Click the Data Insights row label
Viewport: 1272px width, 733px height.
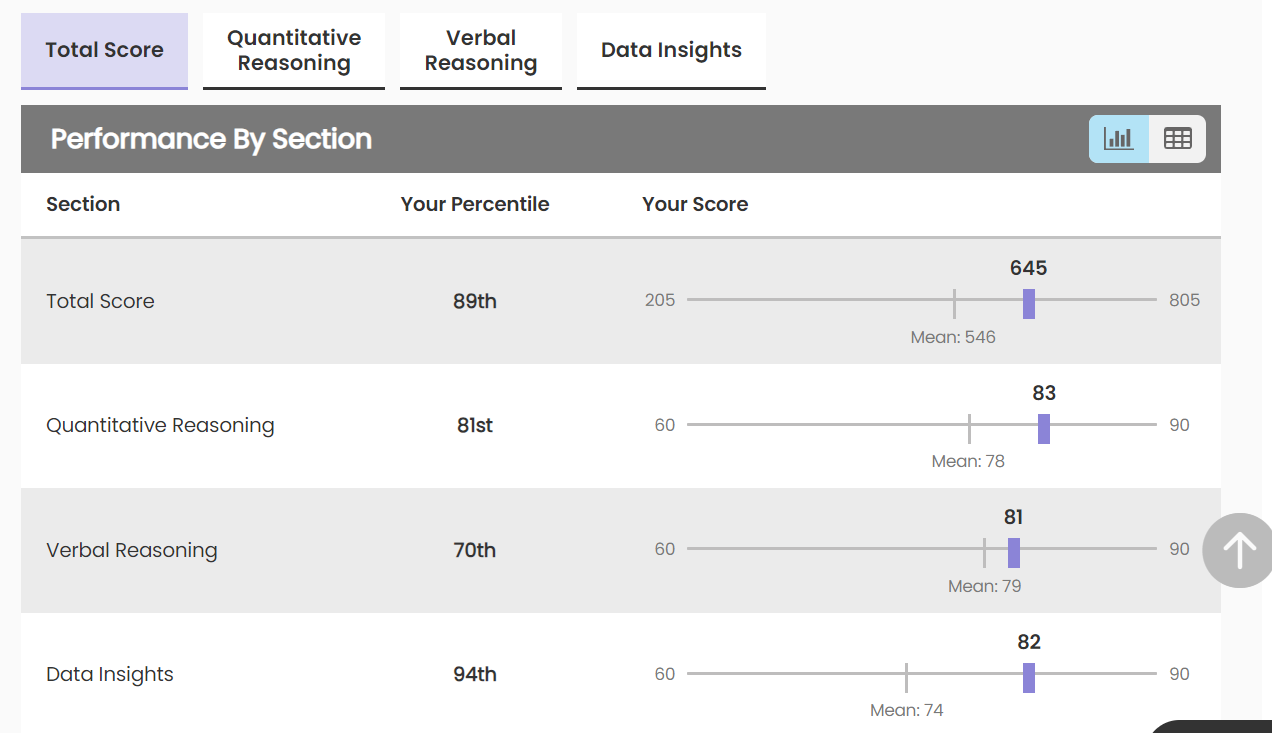click(x=110, y=674)
